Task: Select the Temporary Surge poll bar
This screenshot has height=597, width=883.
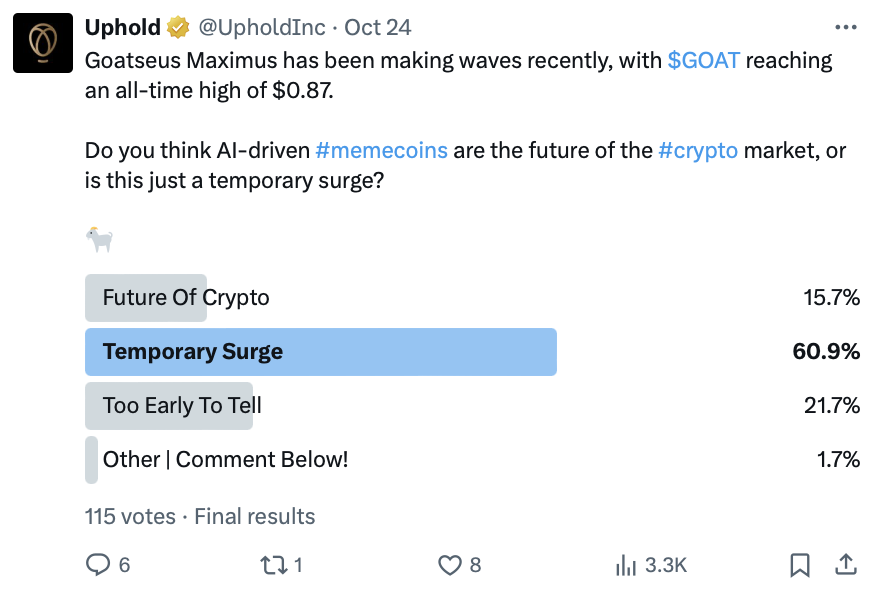Action: pyautogui.click(x=472, y=352)
